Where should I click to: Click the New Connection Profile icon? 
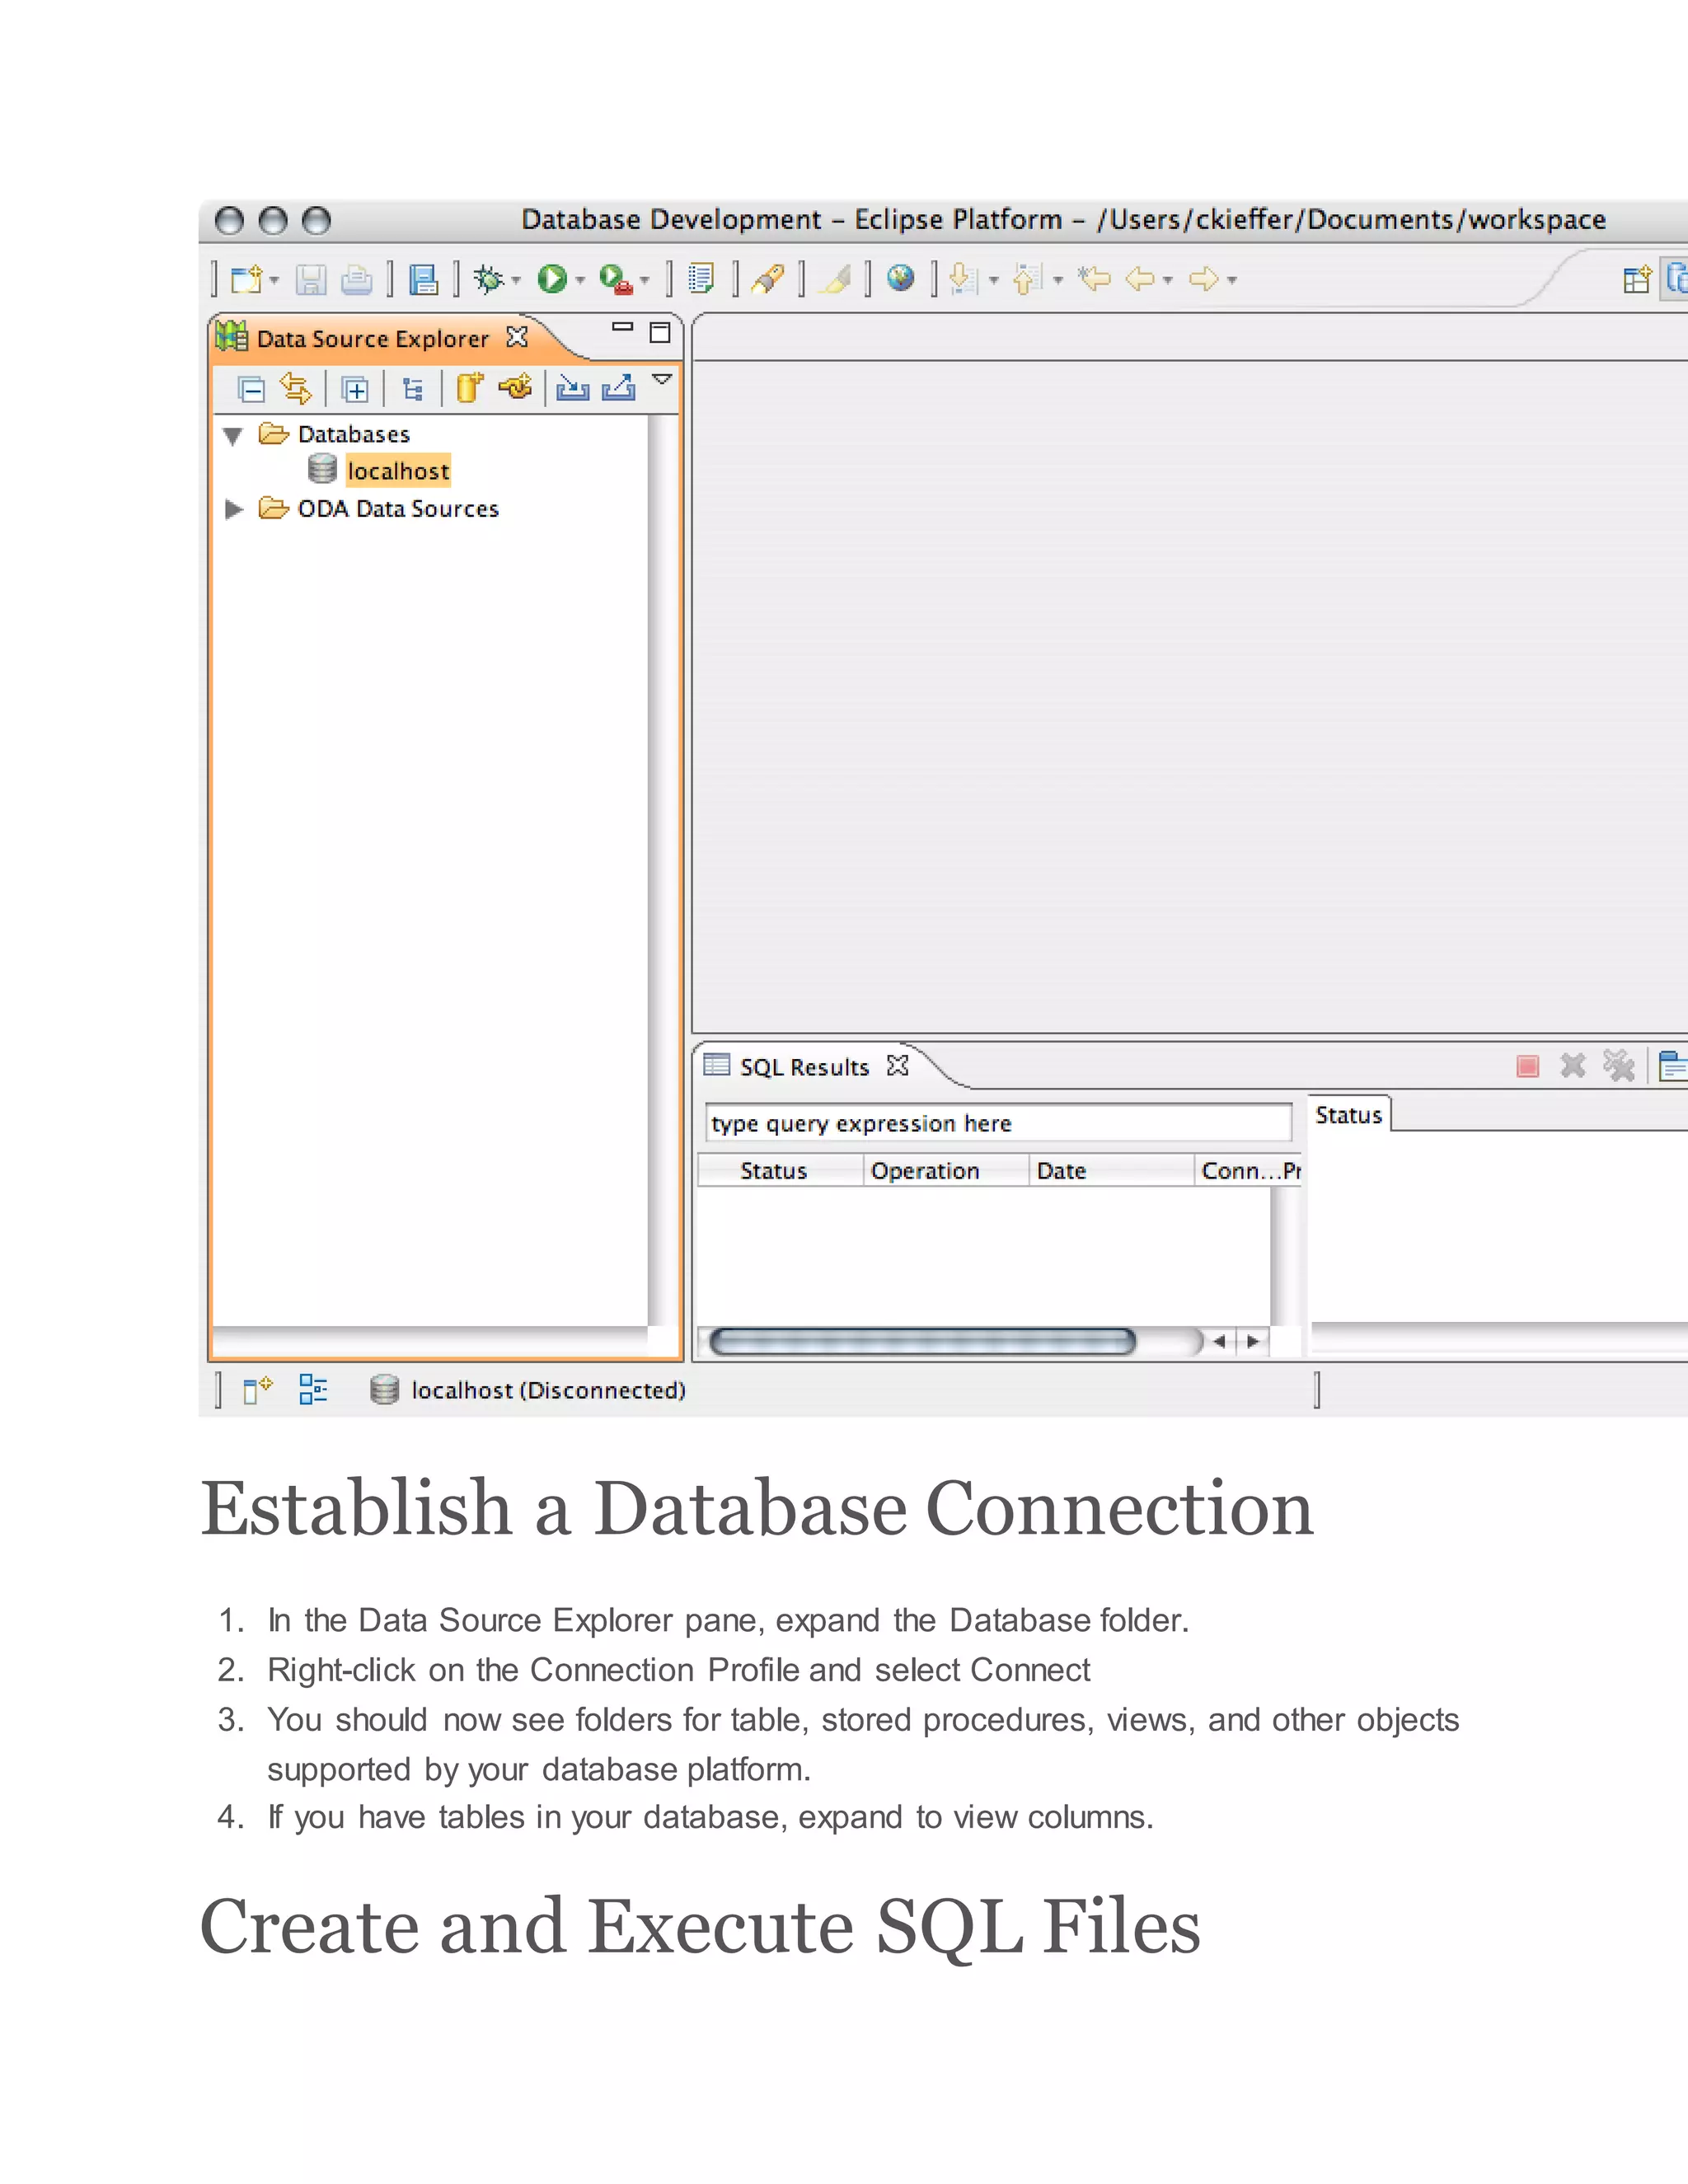pos(469,387)
